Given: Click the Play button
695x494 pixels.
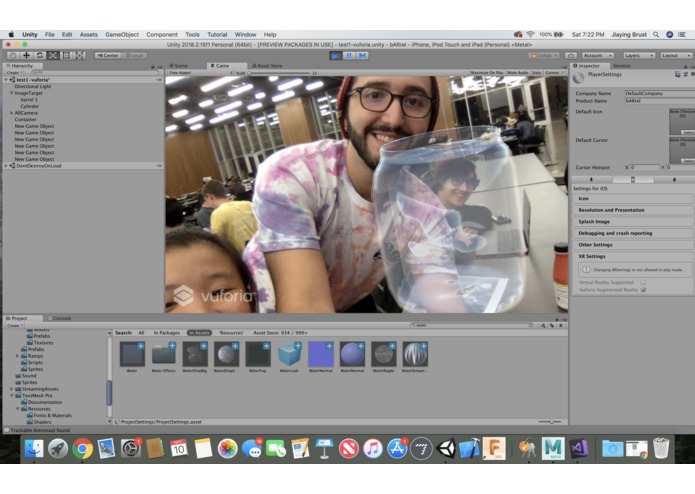Looking at the screenshot, I should pos(336,55).
